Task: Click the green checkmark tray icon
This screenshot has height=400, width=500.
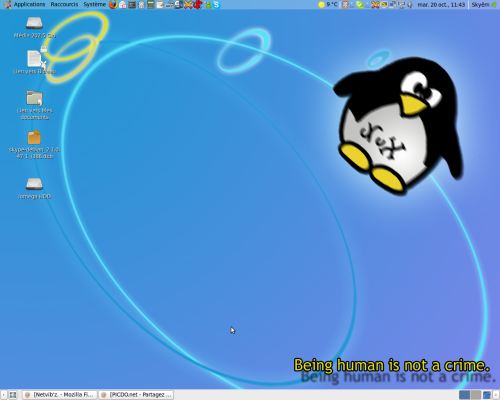Action: pyautogui.click(x=359, y=5)
